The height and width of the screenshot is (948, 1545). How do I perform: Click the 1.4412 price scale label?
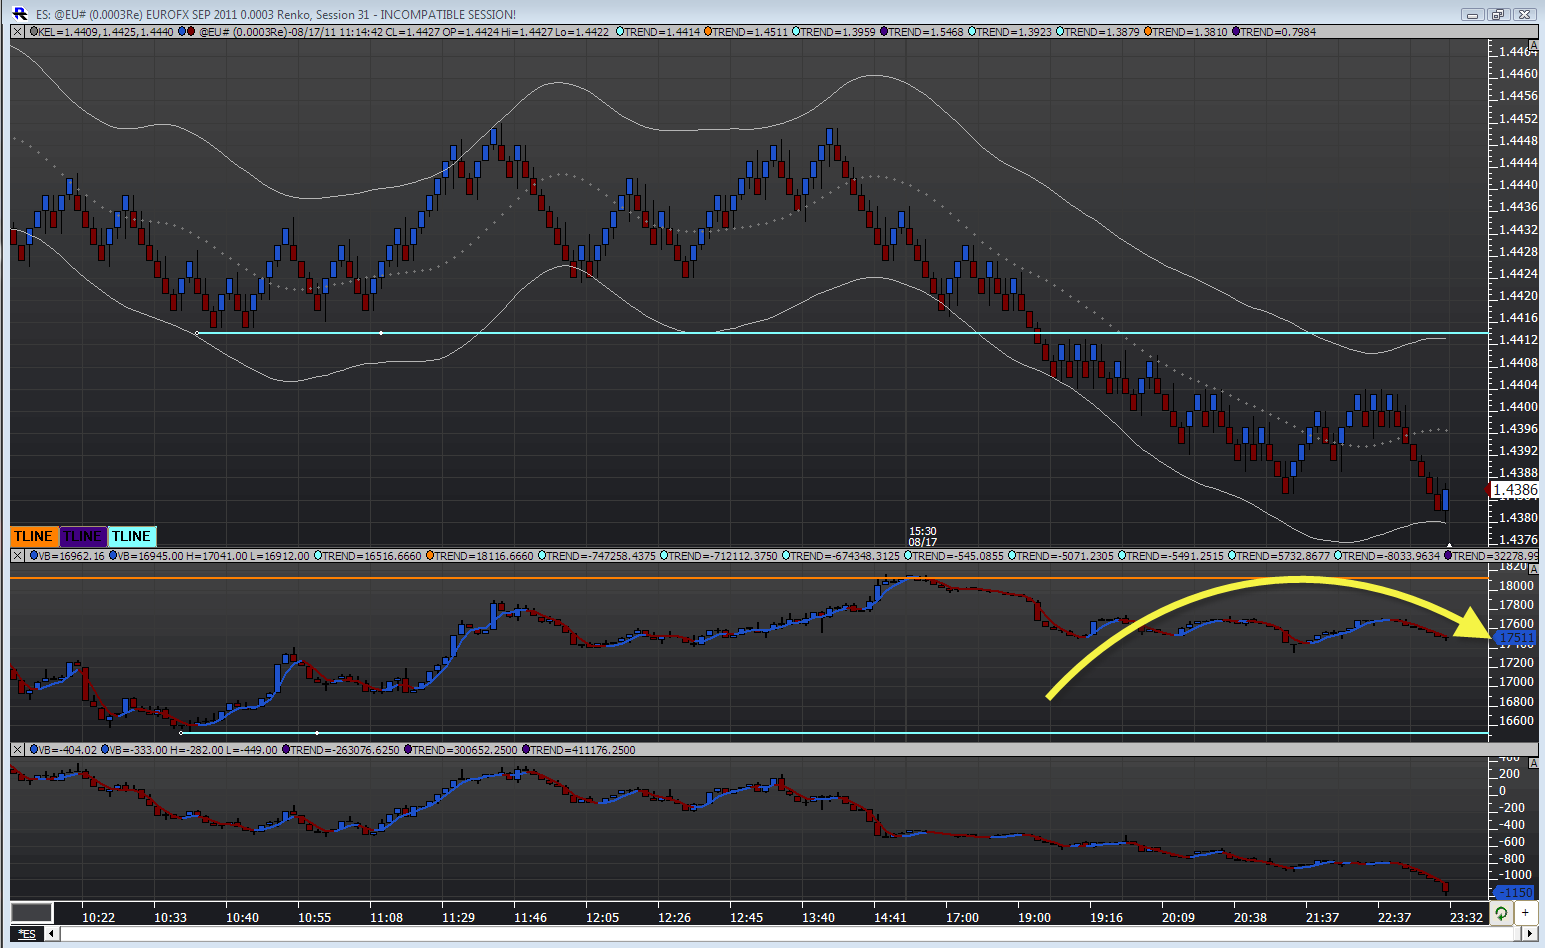[1519, 340]
